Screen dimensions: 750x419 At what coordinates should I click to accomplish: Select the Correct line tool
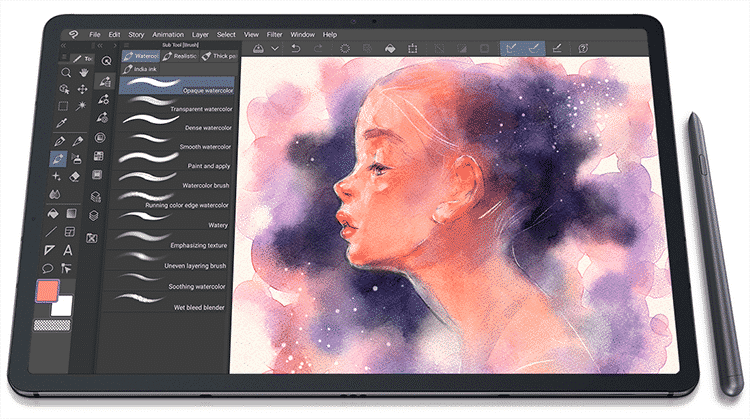66,268
